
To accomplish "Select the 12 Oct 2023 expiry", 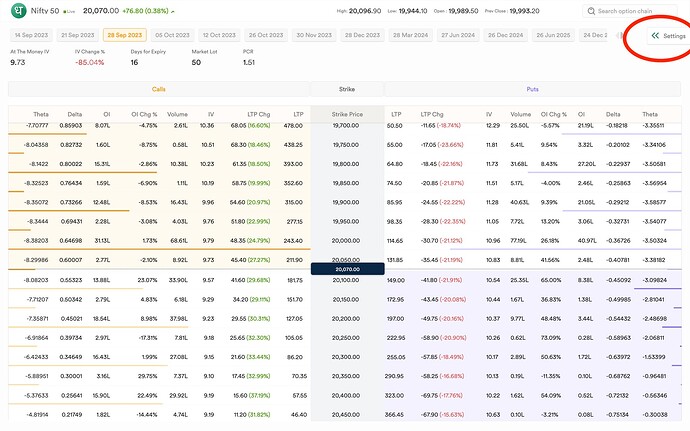I will pos(219,35).
